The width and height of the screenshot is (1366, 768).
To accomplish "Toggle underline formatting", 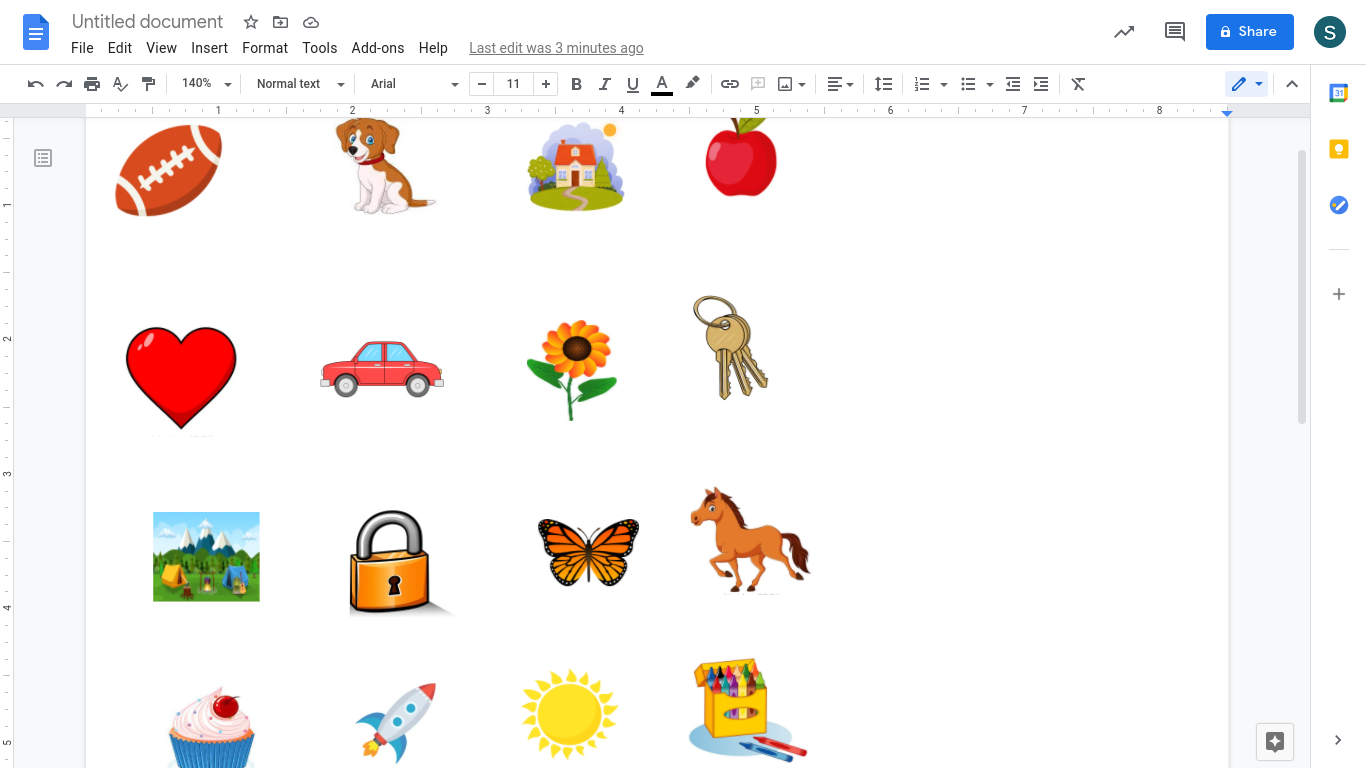I will click(x=632, y=84).
